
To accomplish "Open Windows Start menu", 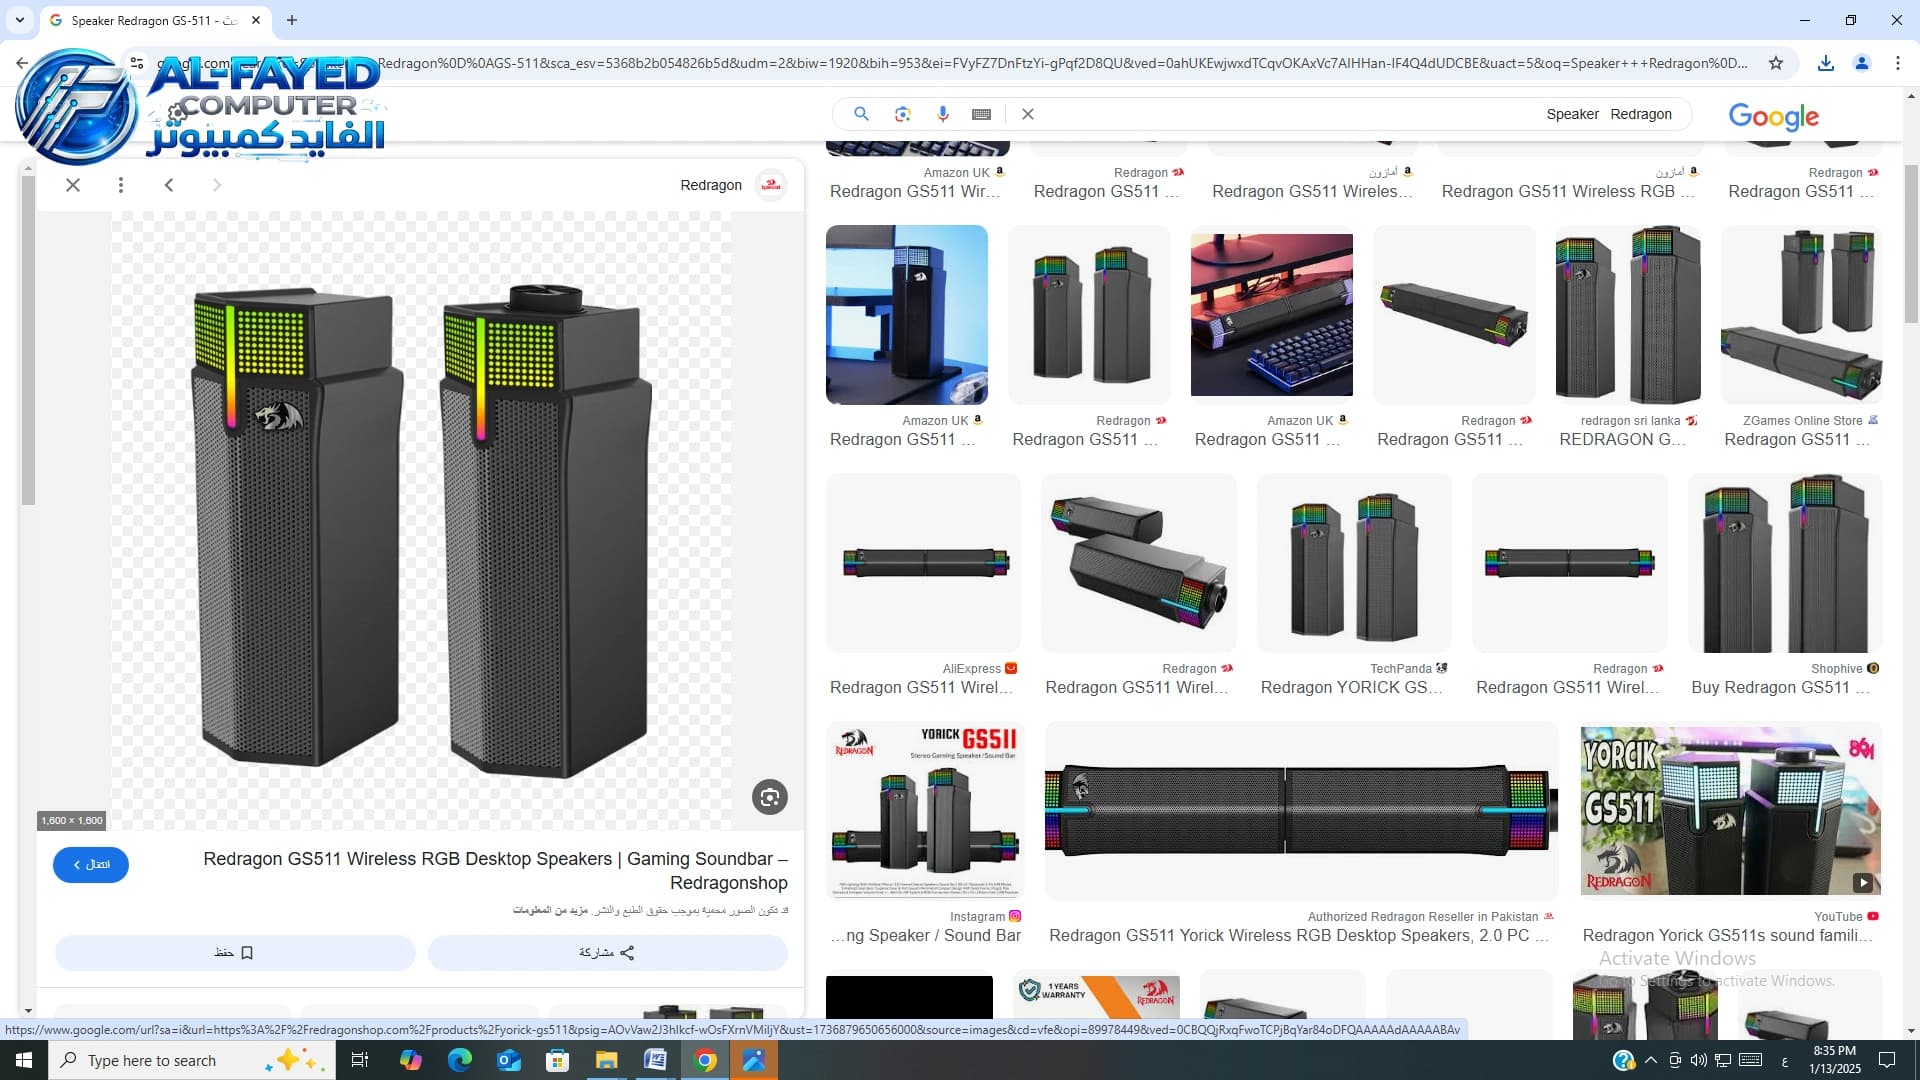I will (x=24, y=1060).
